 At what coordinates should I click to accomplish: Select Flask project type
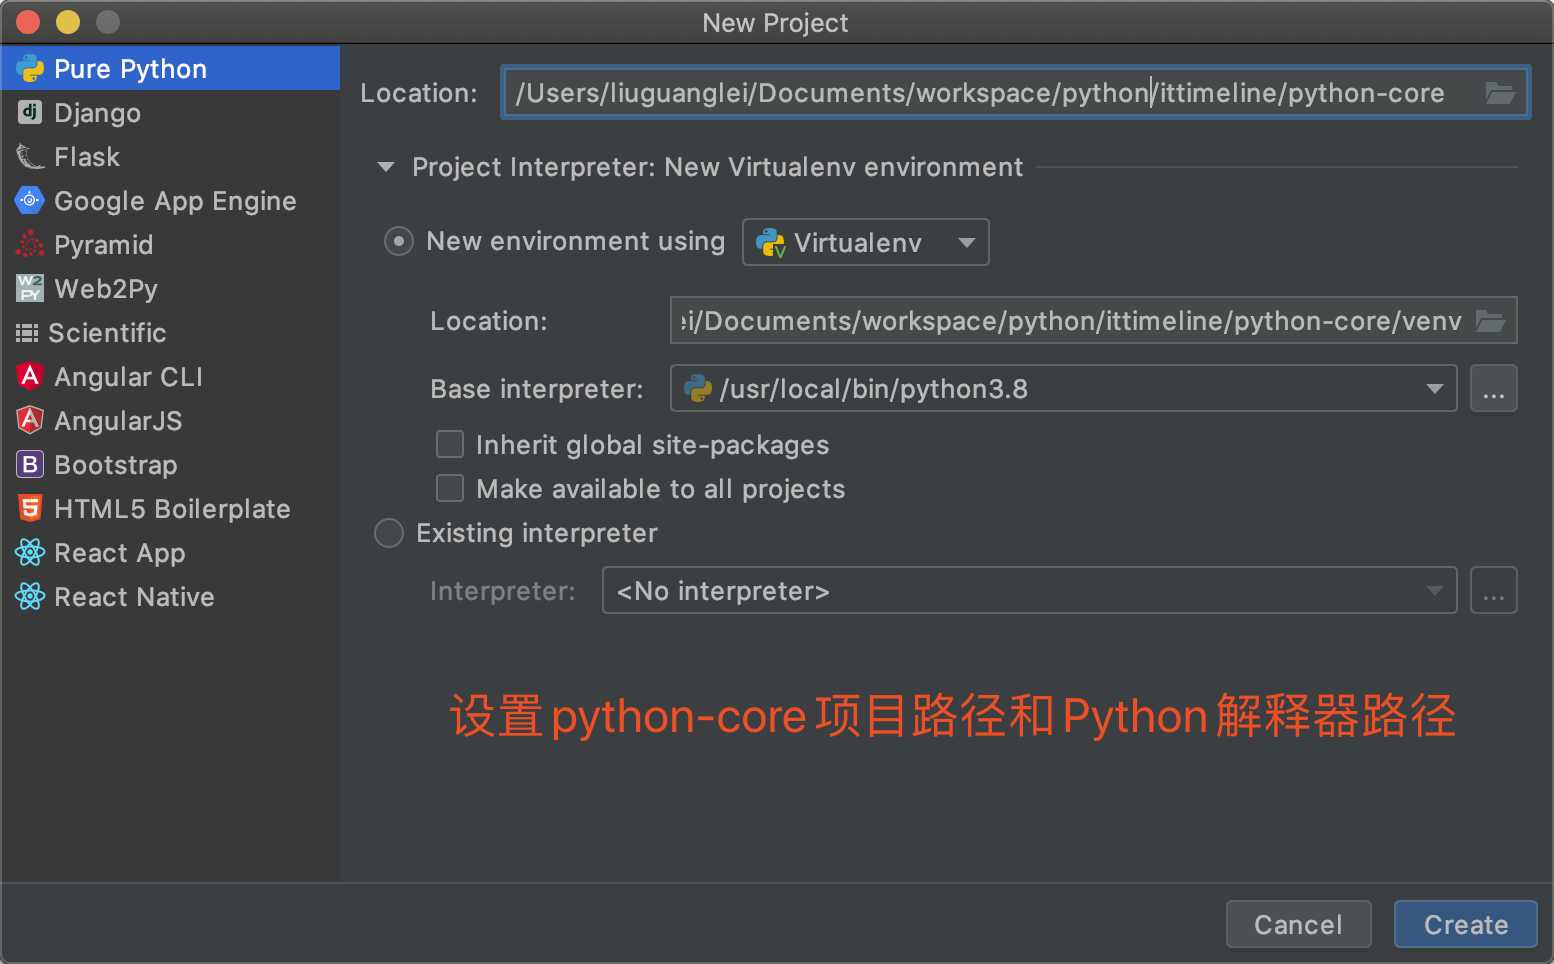click(x=170, y=156)
